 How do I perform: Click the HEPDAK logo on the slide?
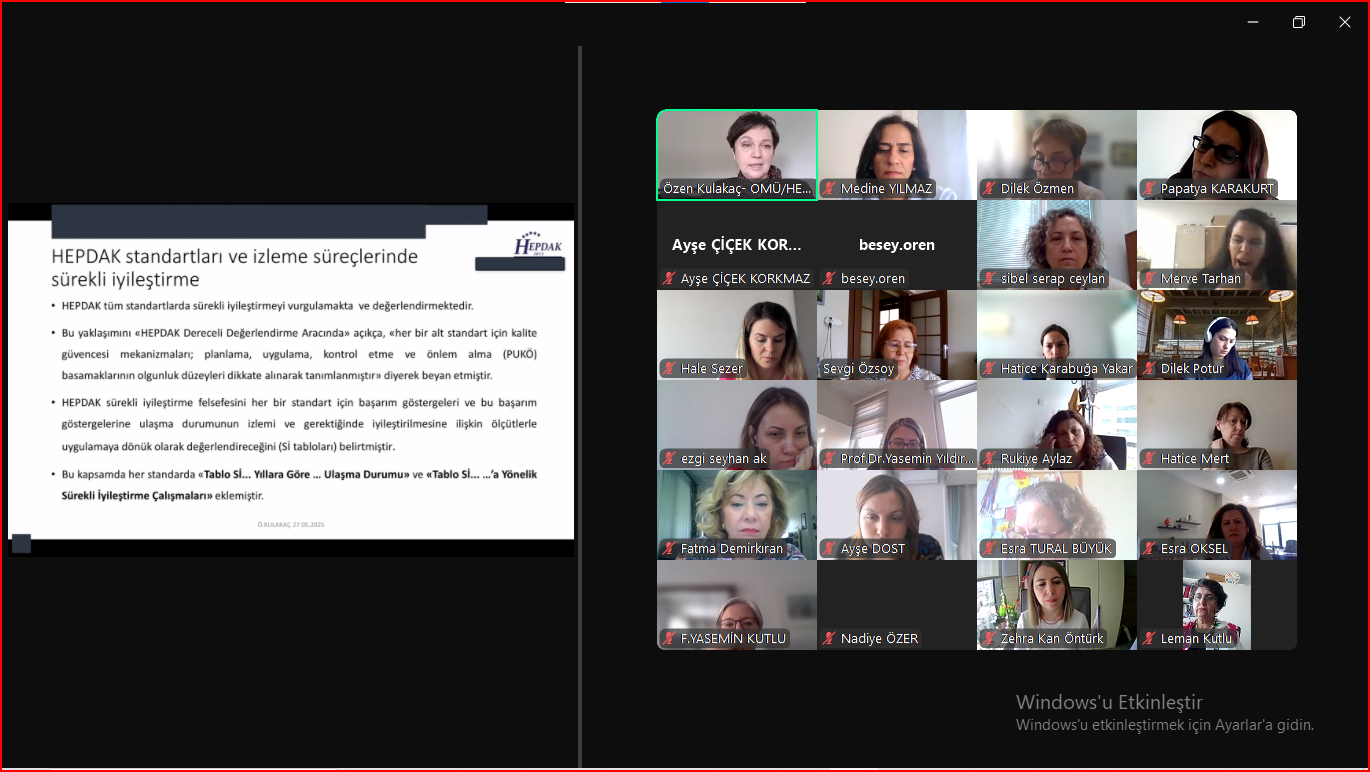tap(539, 246)
